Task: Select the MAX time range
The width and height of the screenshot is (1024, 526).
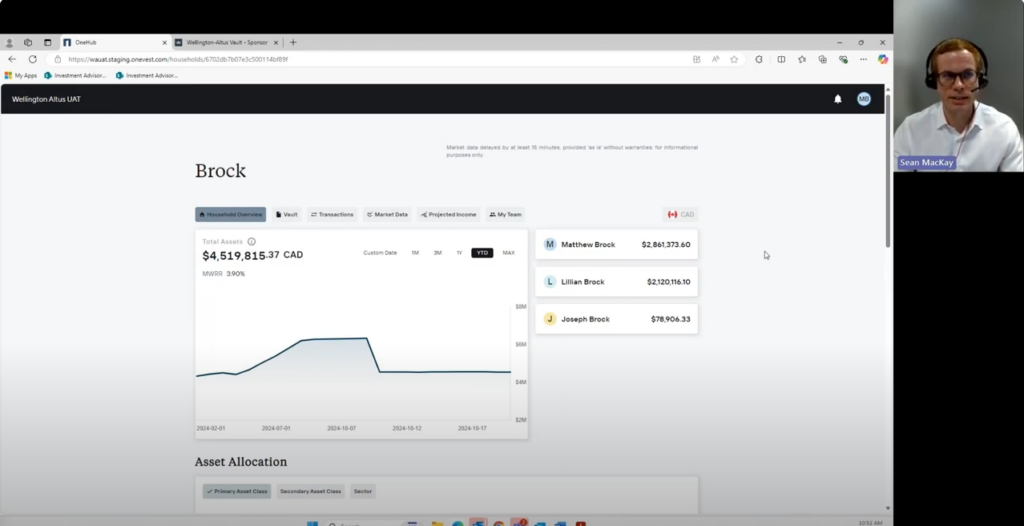Action: (508, 253)
